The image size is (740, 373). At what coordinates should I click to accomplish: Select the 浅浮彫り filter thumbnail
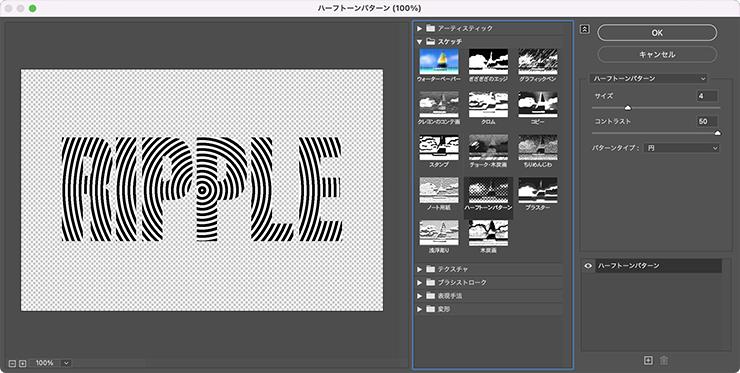click(x=439, y=233)
